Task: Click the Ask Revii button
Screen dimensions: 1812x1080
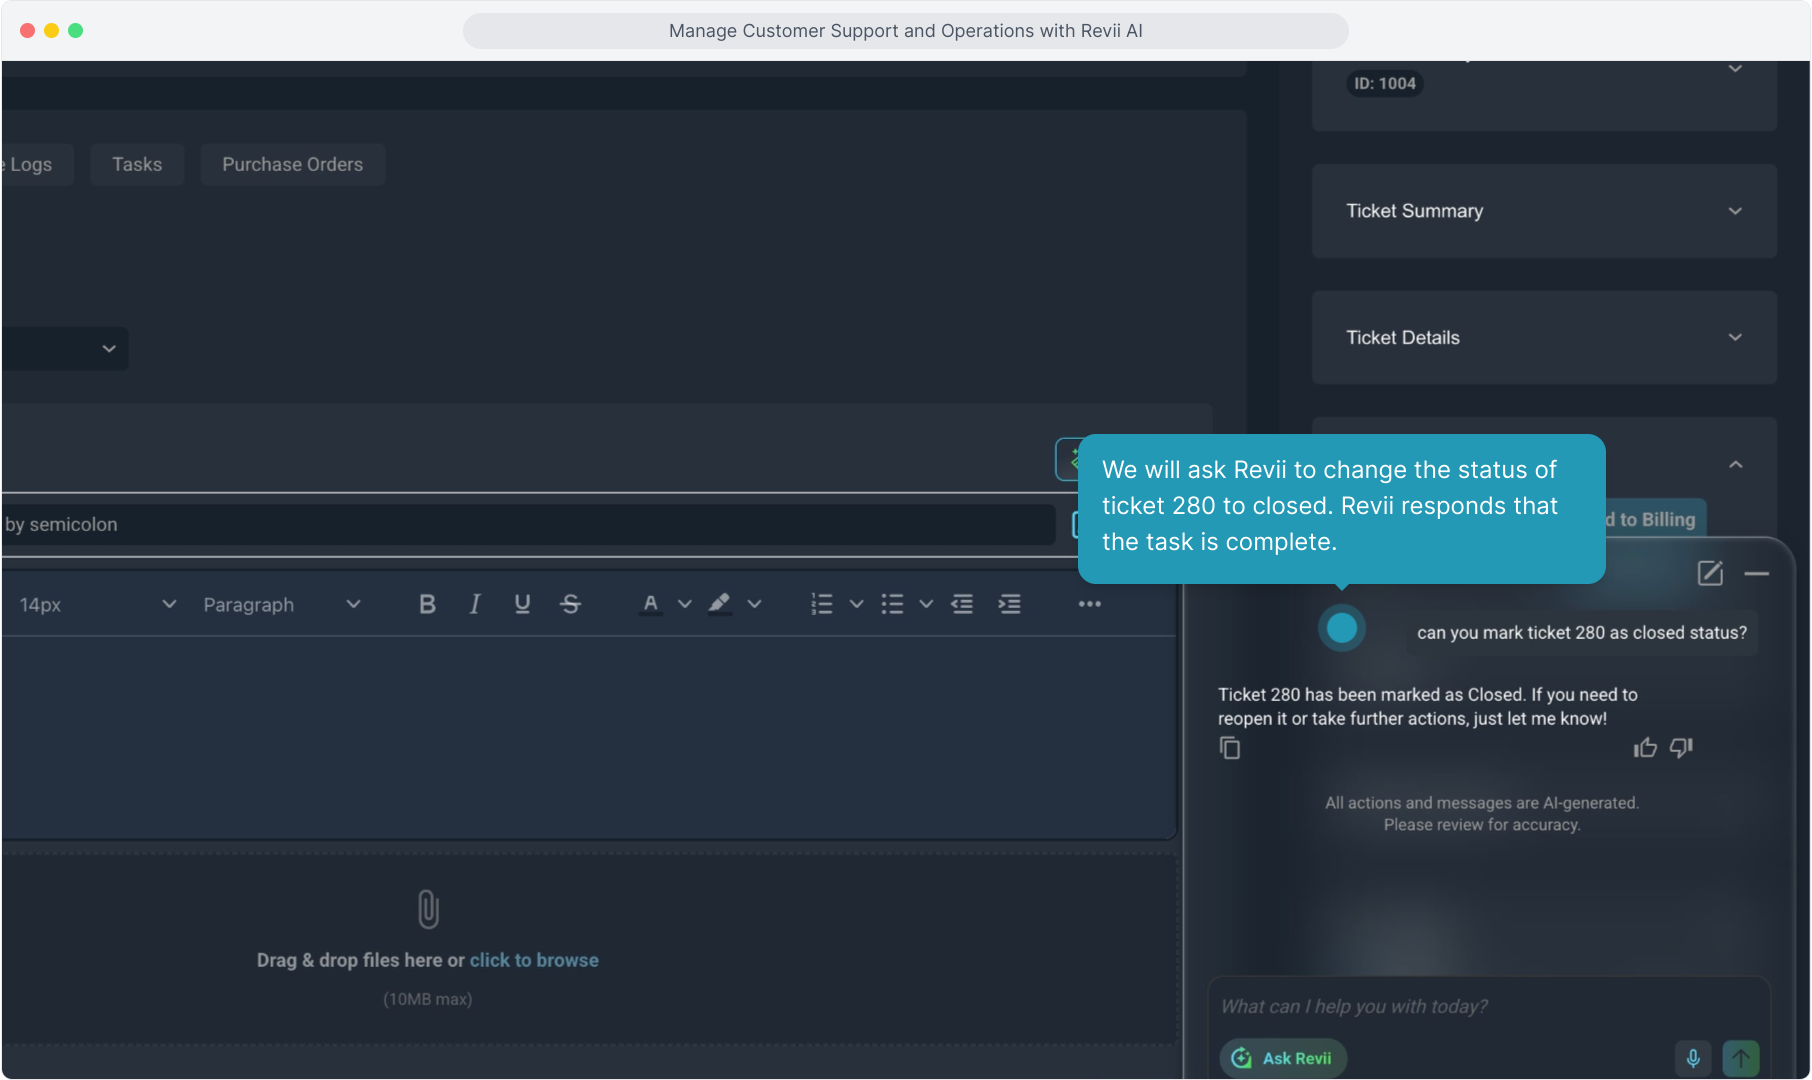Action: point(1283,1058)
